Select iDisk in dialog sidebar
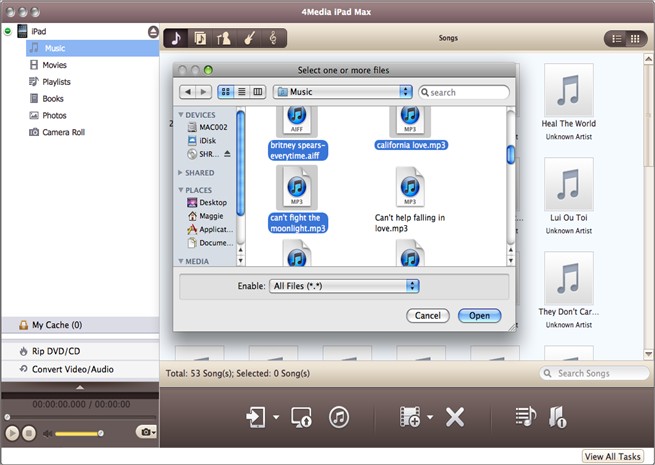The height and width of the screenshot is (465, 655). coord(202,141)
